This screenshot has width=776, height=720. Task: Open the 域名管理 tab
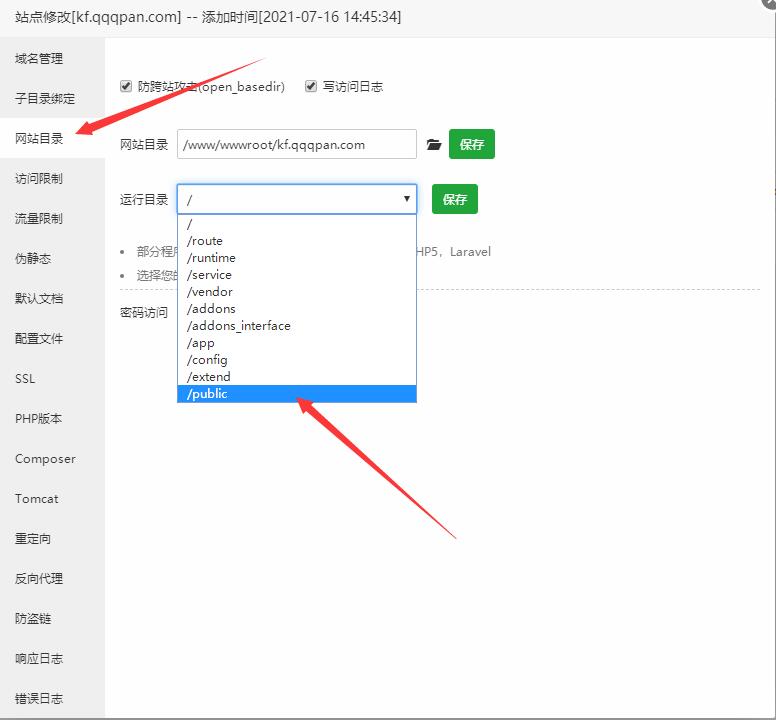pyautogui.click(x=39, y=59)
